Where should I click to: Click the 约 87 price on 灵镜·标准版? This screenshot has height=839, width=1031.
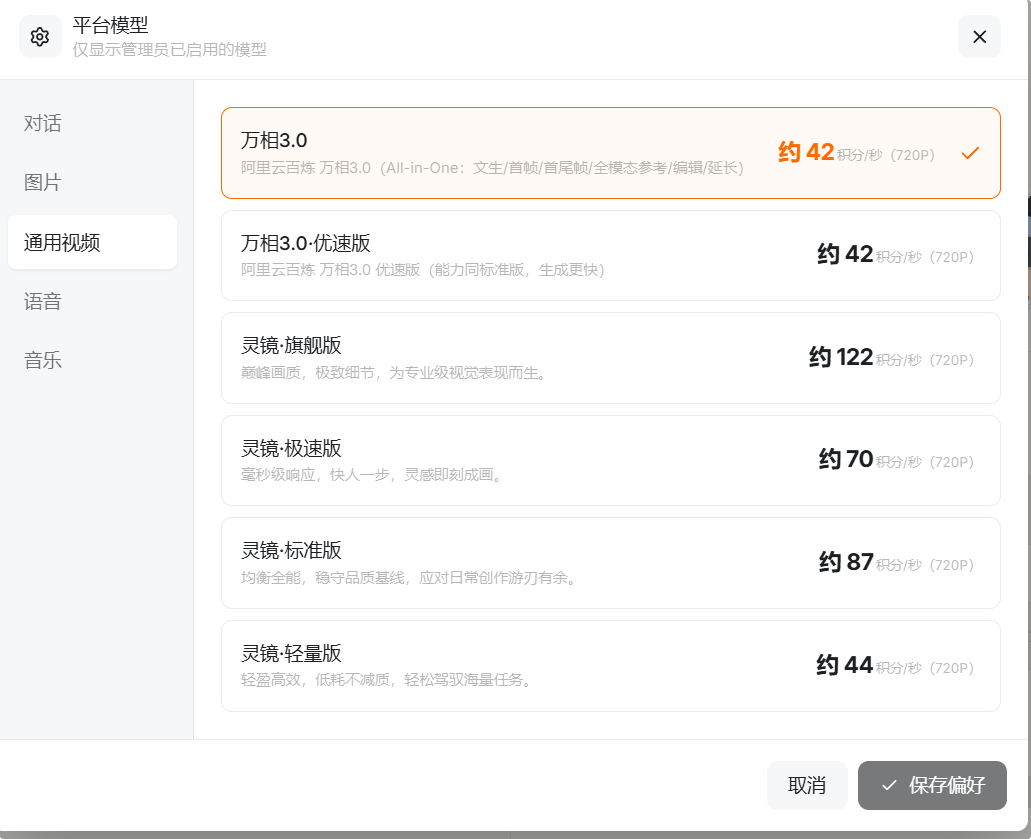[x=846, y=562]
